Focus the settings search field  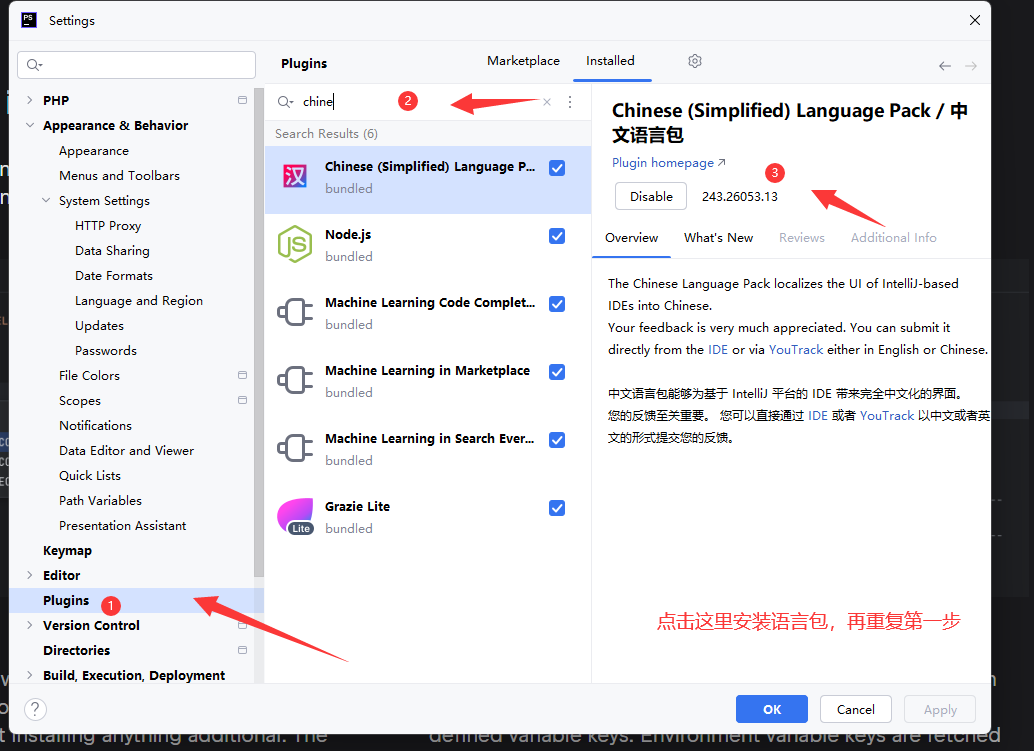click(x=137, y=65)
